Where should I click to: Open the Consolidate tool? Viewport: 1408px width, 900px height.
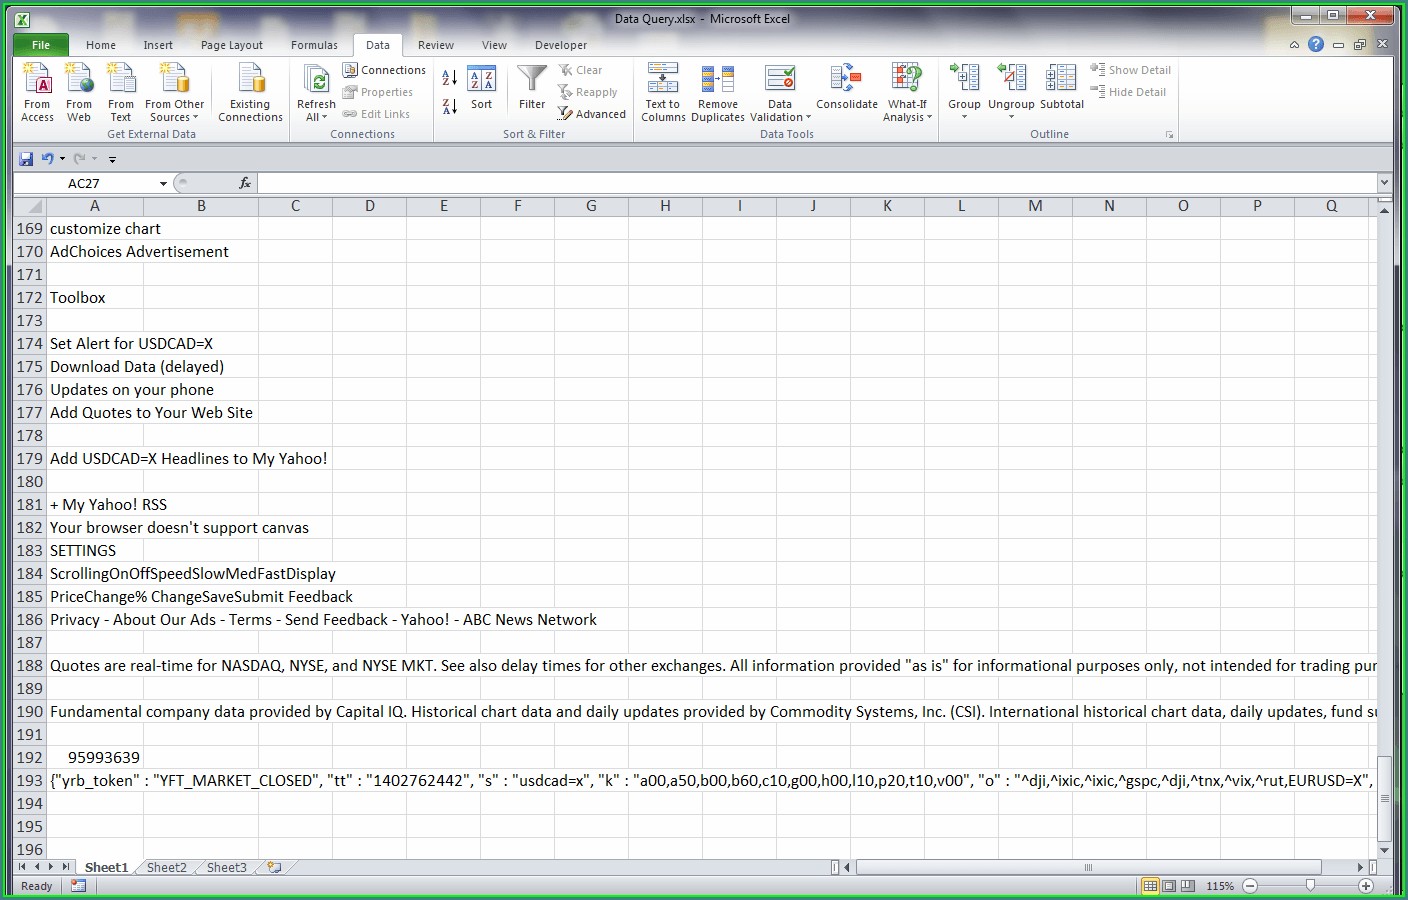[x=847, y=88]
